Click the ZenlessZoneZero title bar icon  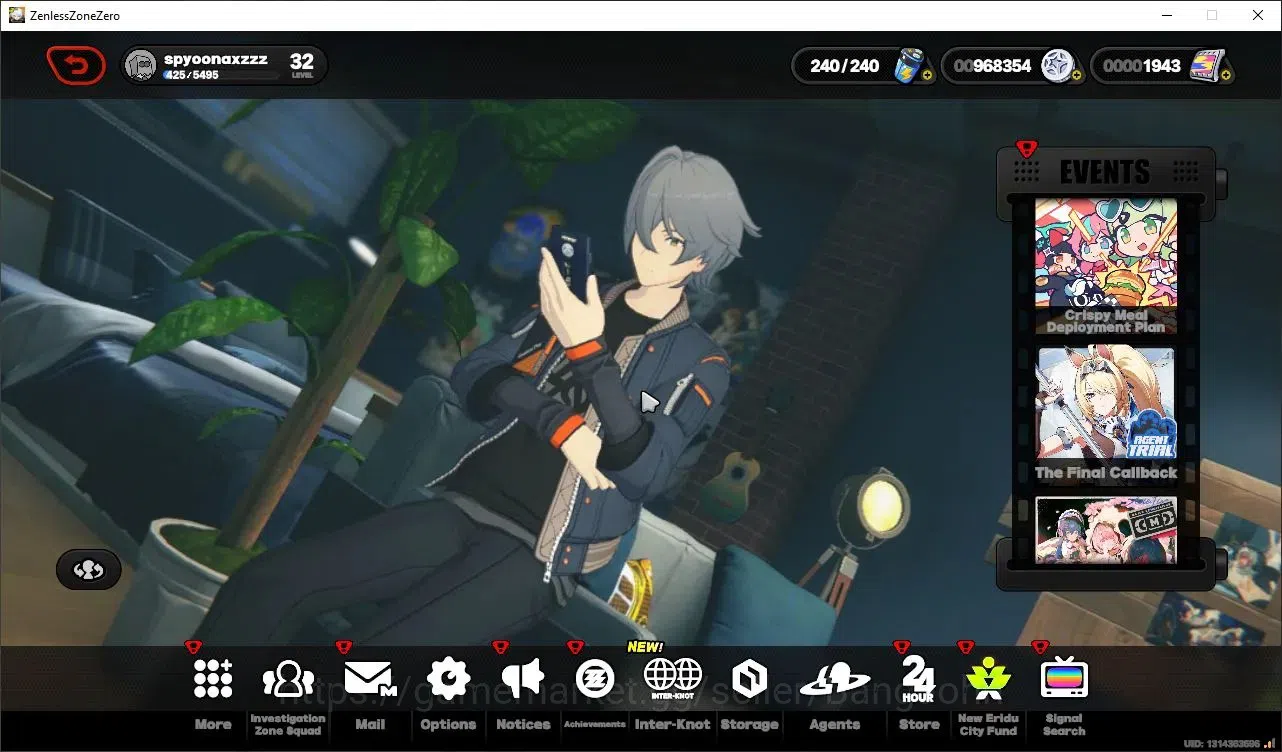pyautogui.click(x=17, y=15)
